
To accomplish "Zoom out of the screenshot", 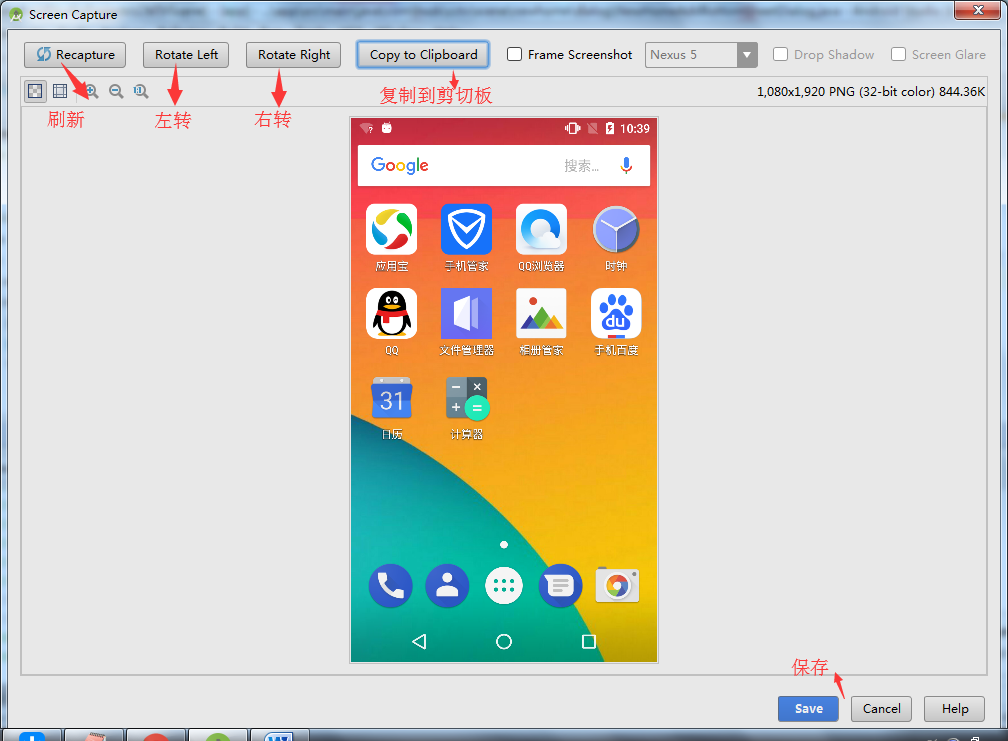I will pyautogui.click(x=116, y=91).
